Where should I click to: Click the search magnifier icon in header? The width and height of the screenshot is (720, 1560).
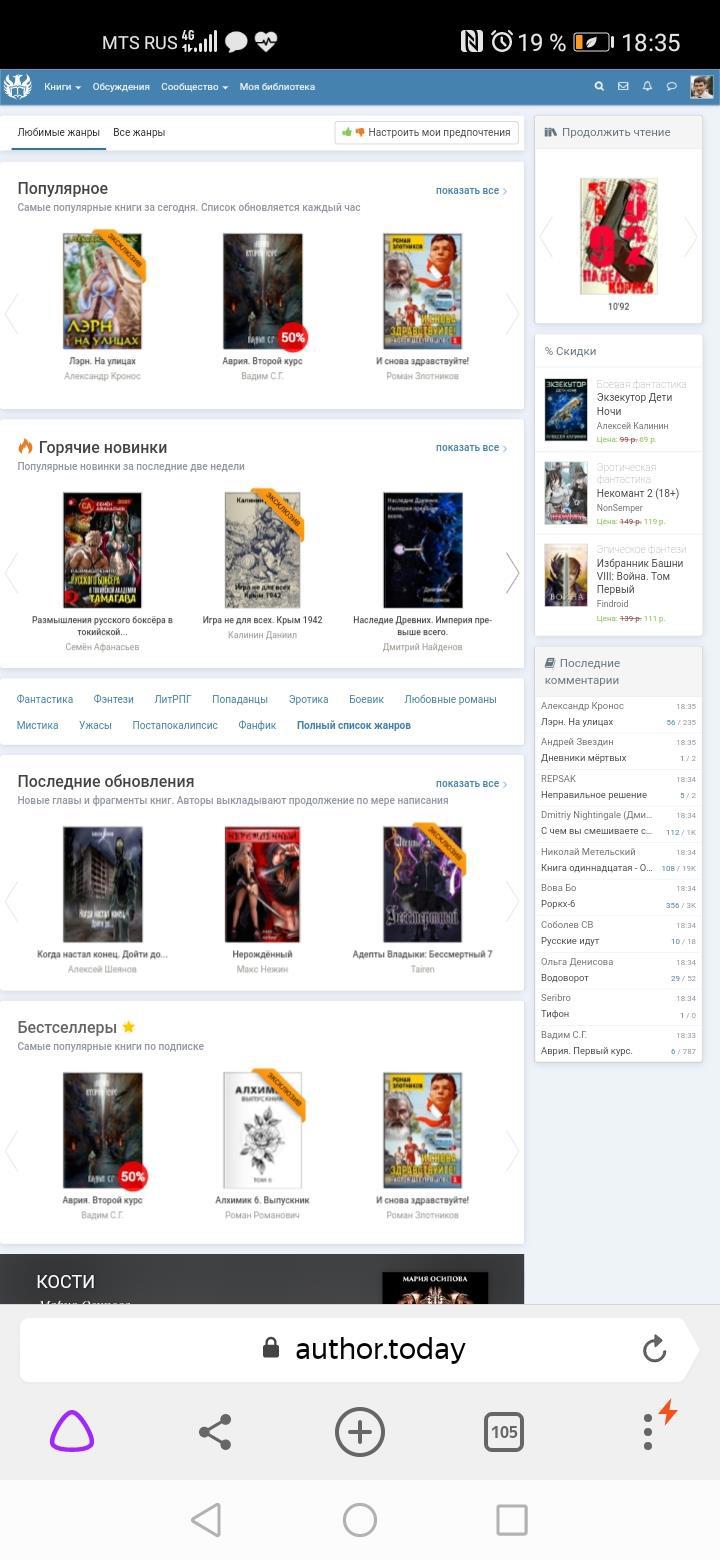pos(599,87)
